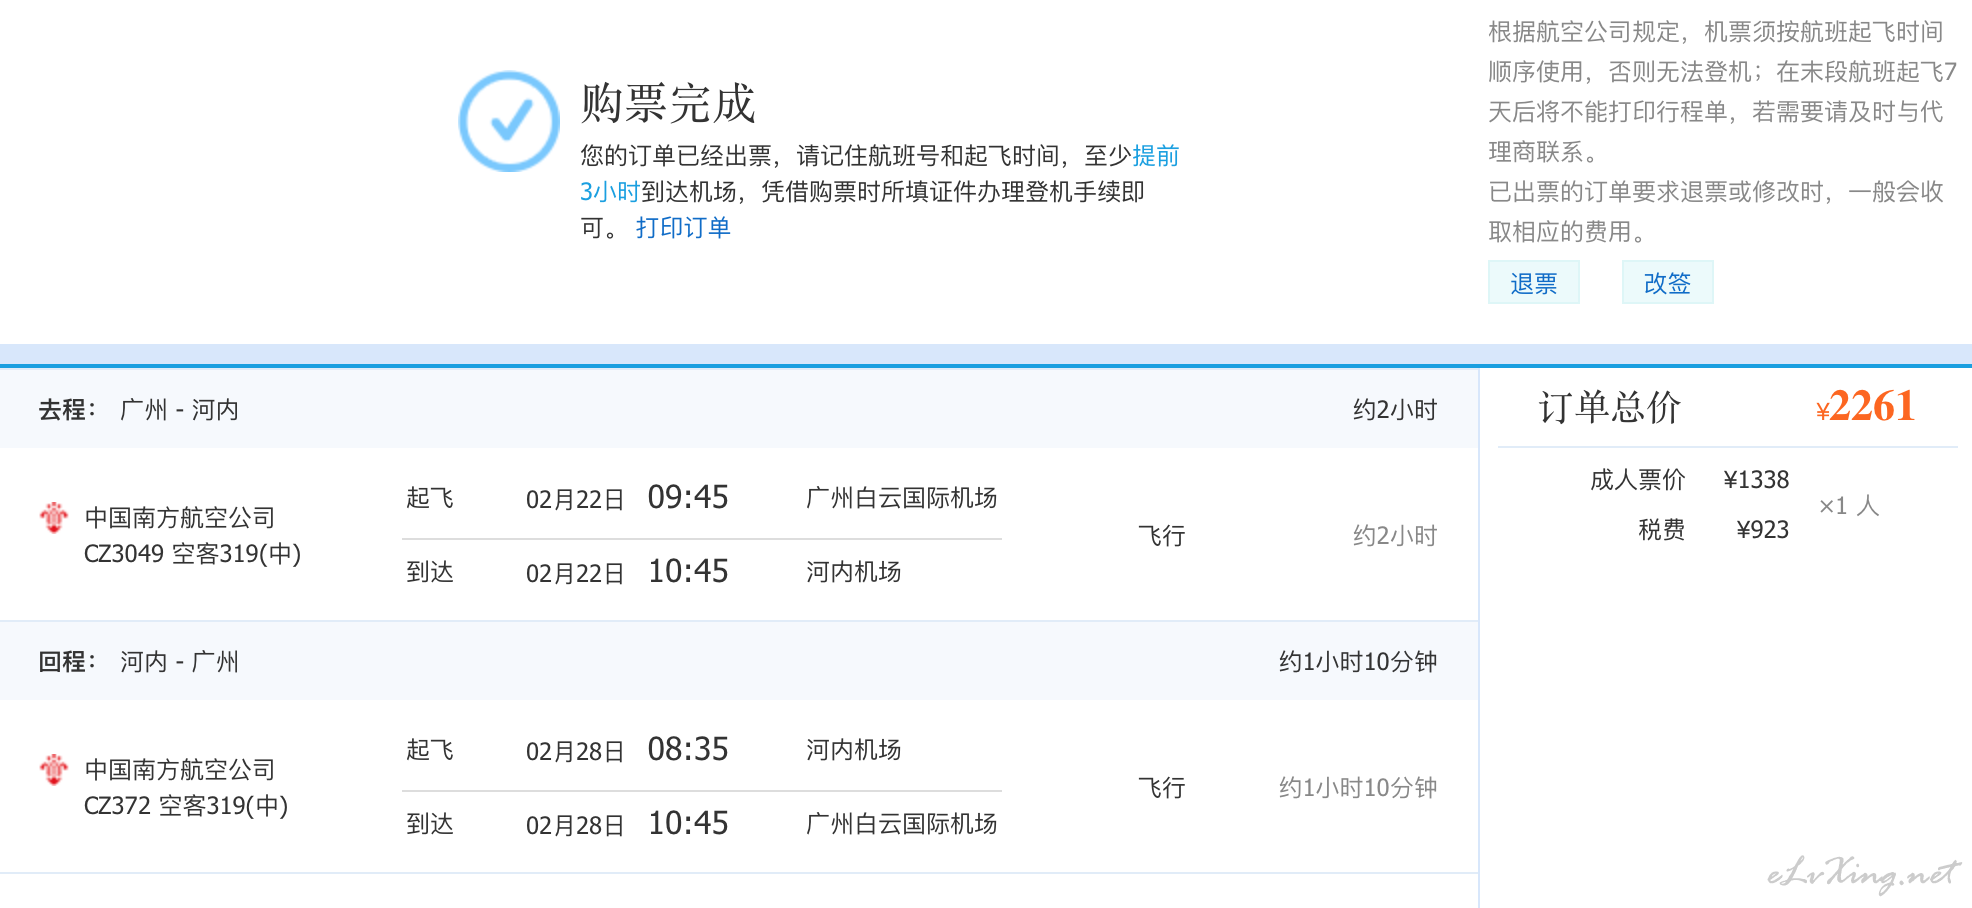Click 约1小时10分钟 in the return header bar
Screen dimensions: 1972x908
pyautogui.click(x=1358, y=662)
